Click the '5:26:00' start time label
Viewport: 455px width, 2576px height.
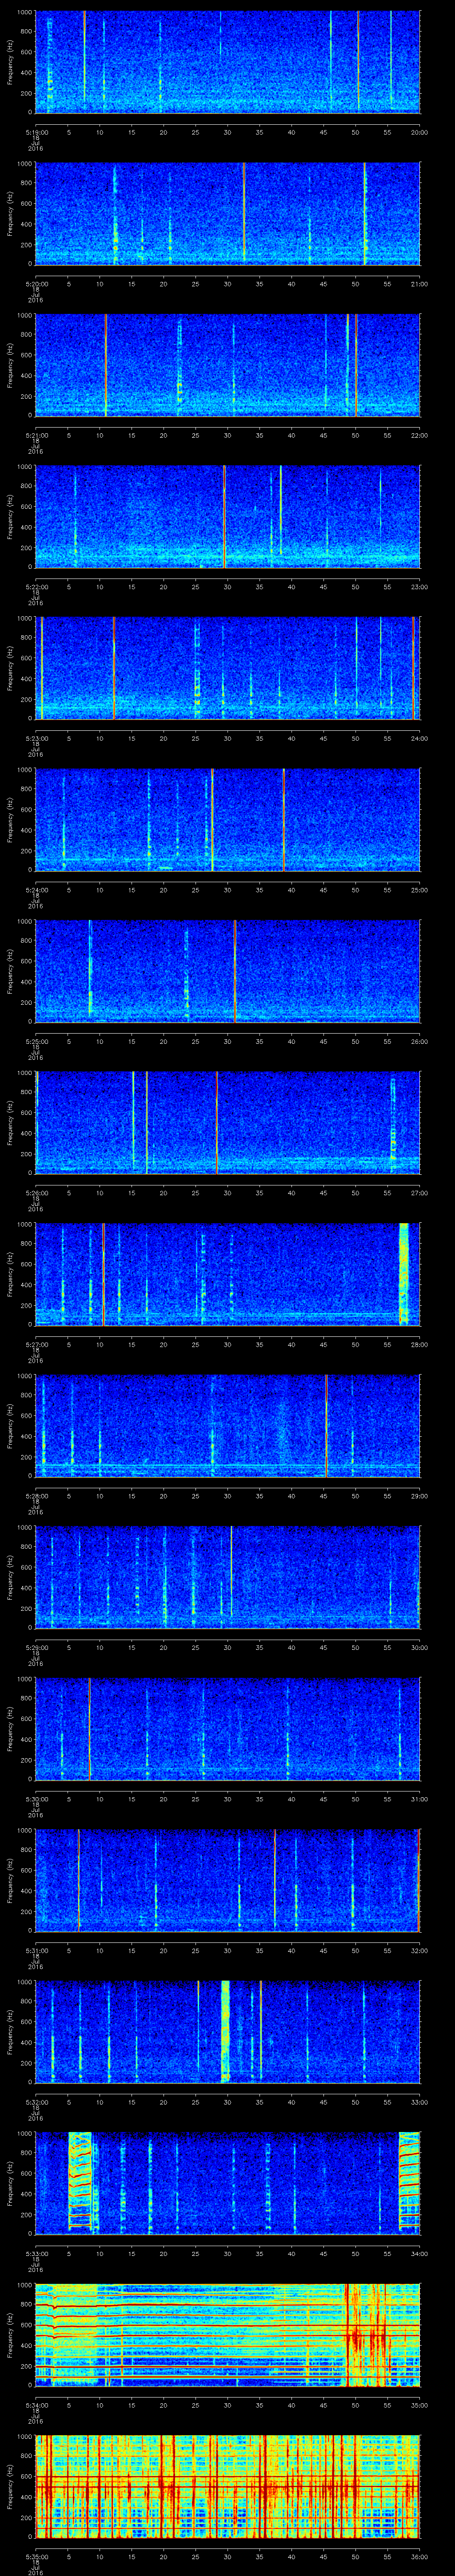coord(36,1193)
